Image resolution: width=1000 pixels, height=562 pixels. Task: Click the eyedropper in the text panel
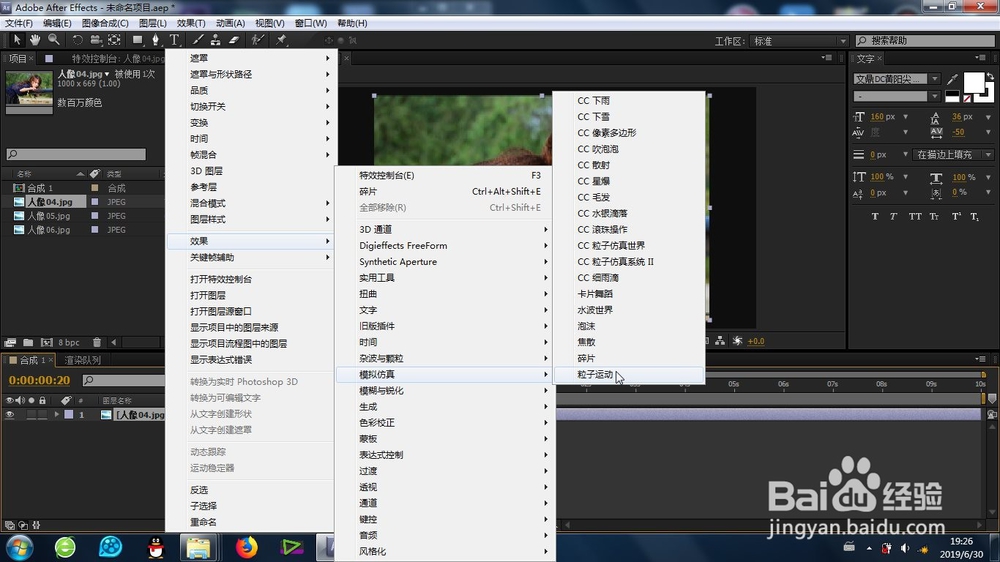coord(952,79)
